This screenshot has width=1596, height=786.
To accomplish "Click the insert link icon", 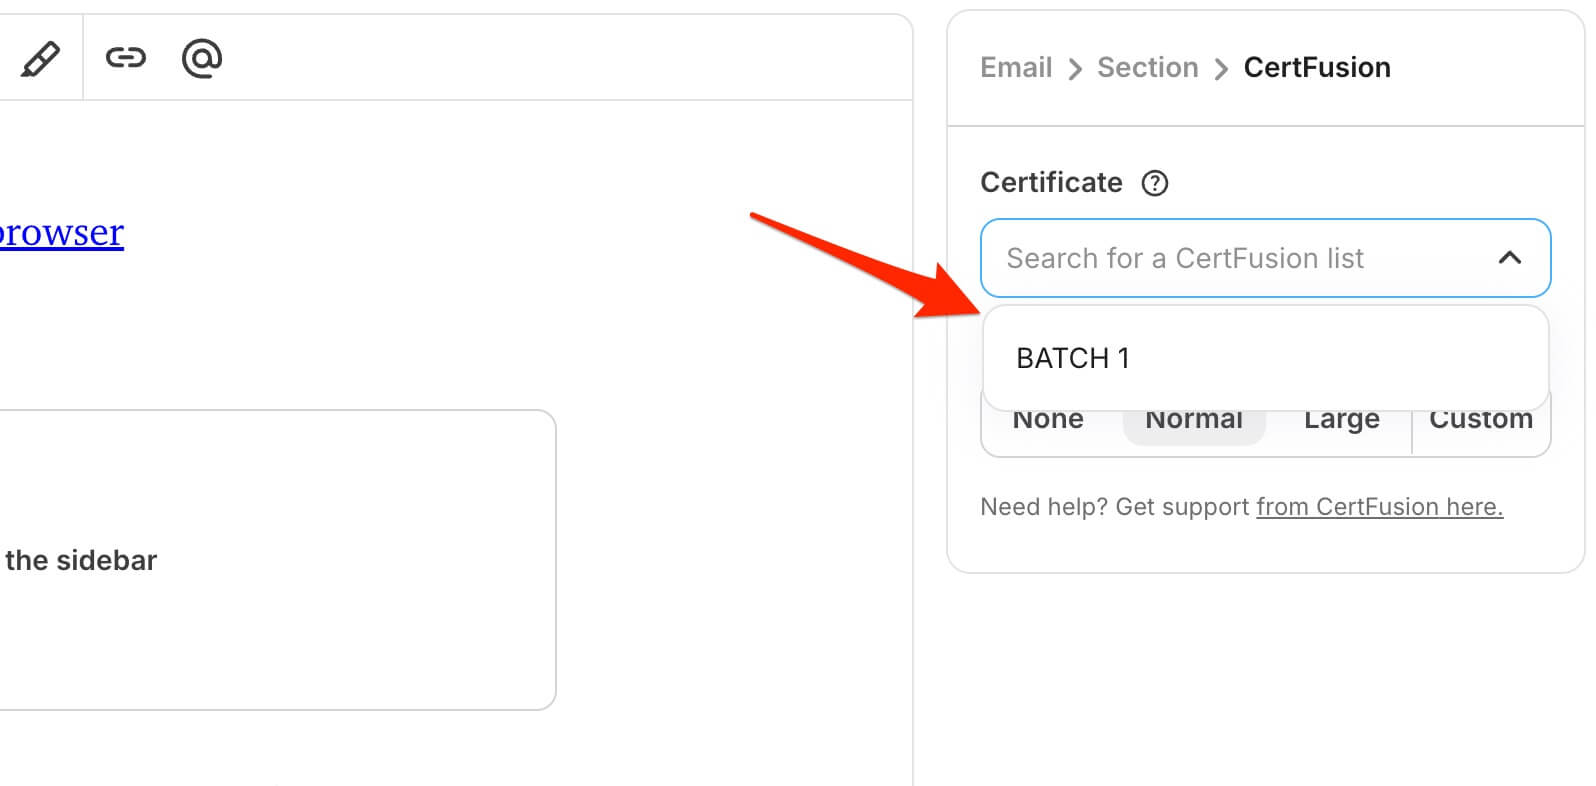I will 126,58.
